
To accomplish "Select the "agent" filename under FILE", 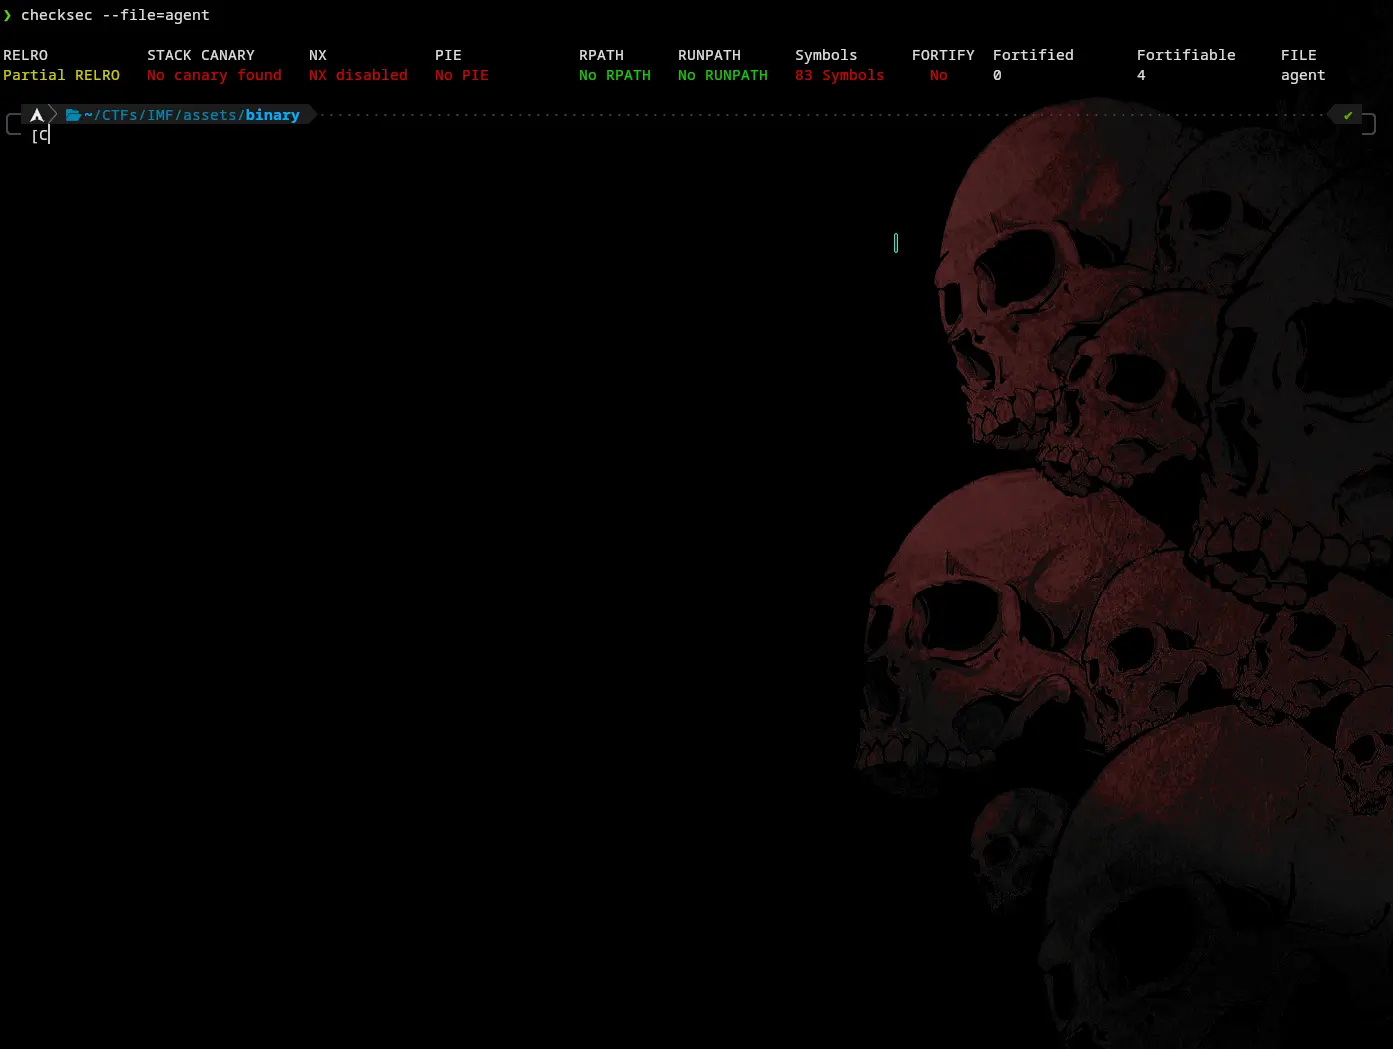I will tap(1302, 75).
